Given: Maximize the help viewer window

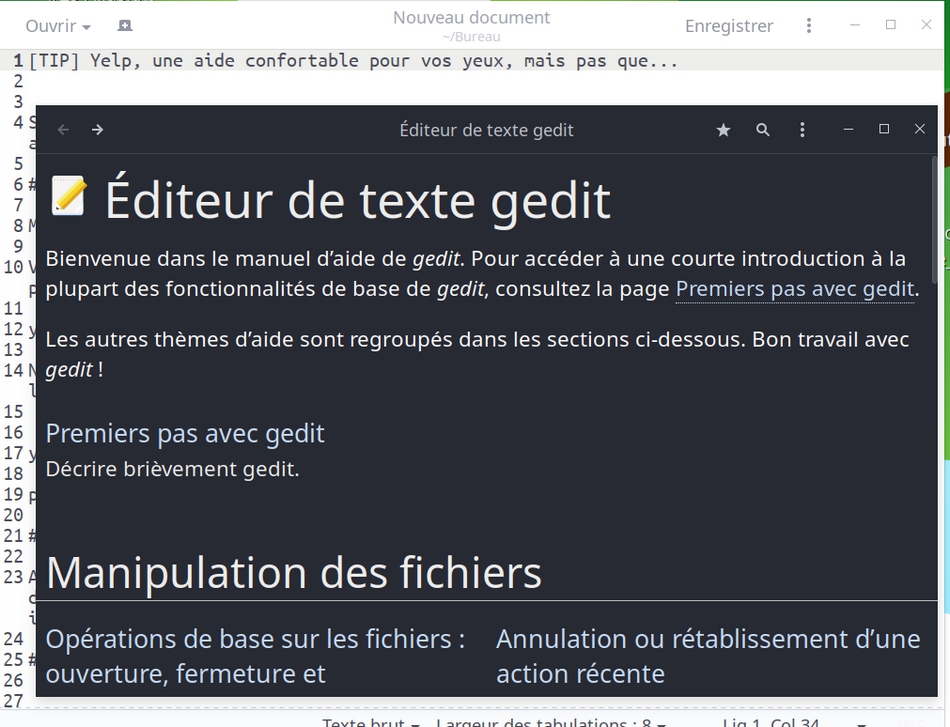Looking at the screenshot, I should (x=884, y=130).
